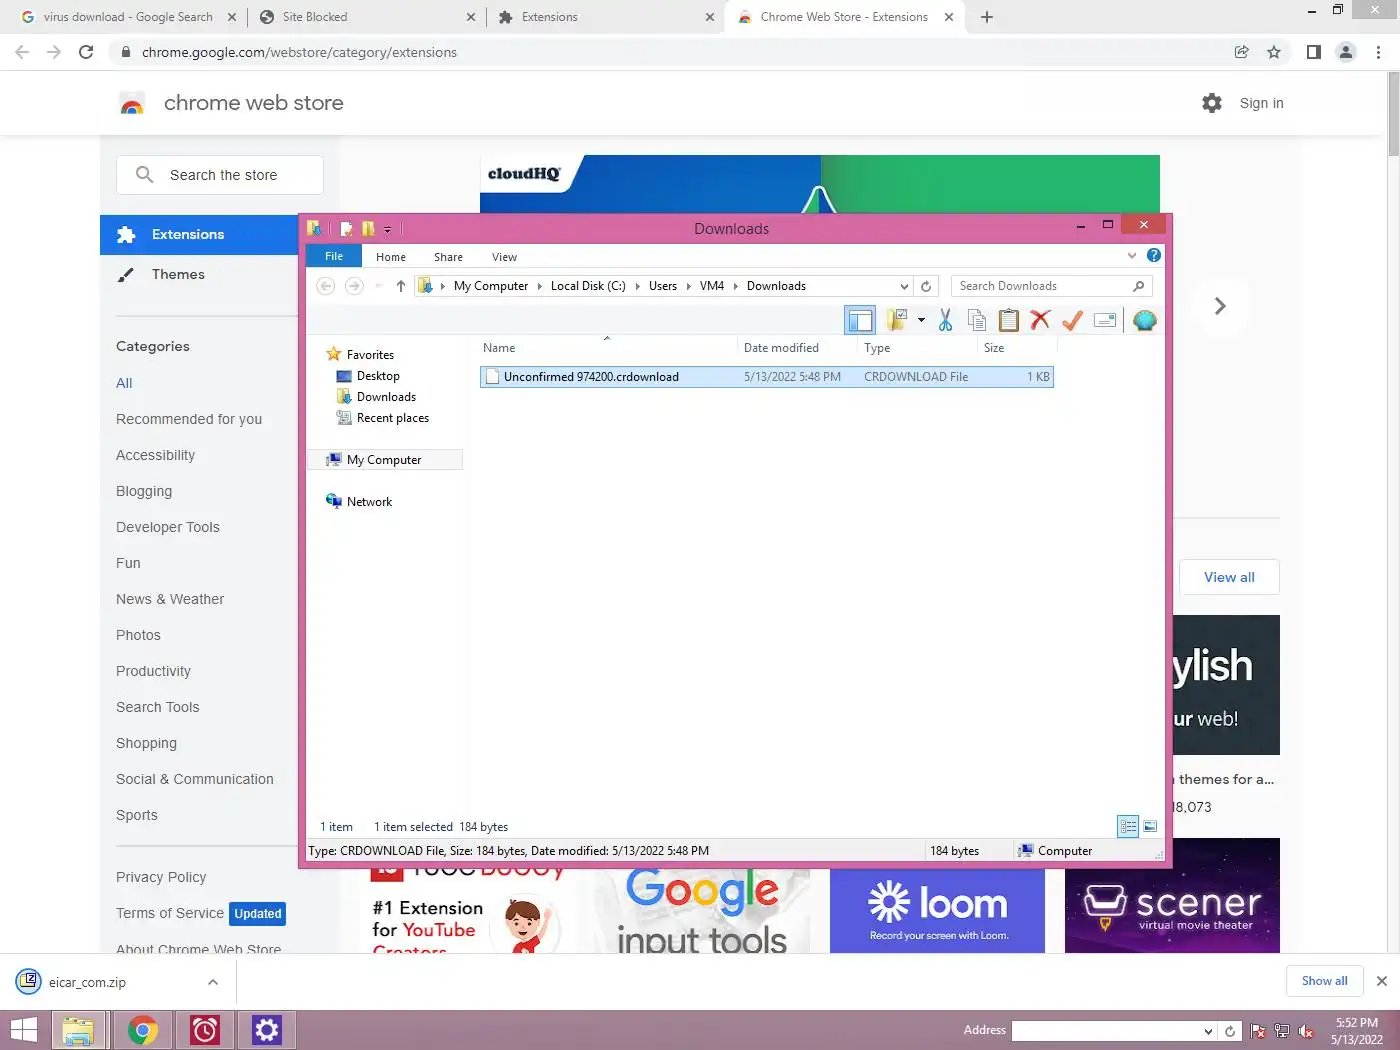1400x1050 pixels.
Task: Bookmark this page with the star icon
Action: (x=1274, y=52)
